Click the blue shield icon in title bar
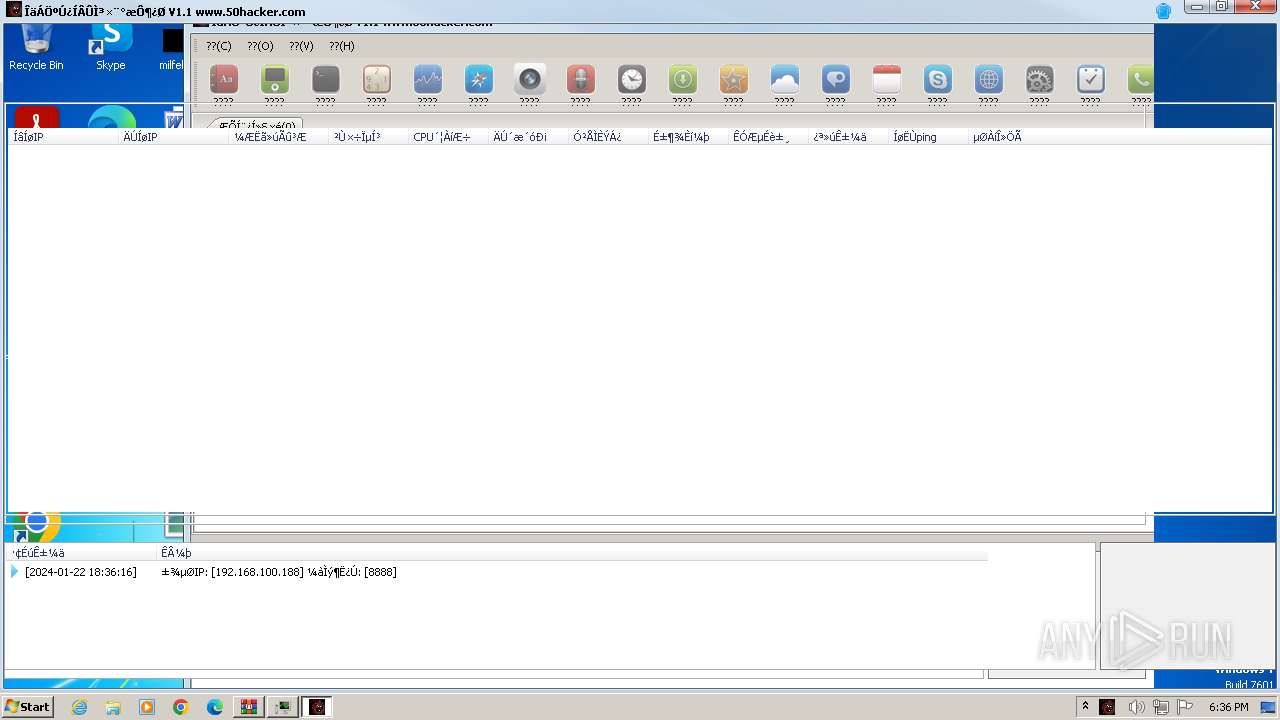Screen dimensions: 1280x720 [x=1163, y=11]
